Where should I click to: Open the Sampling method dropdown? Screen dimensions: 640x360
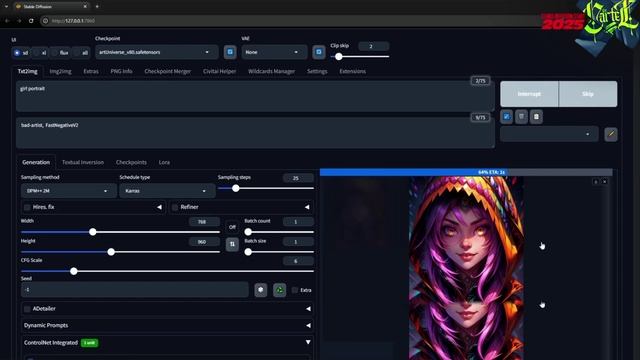pyautogui.click(x=68, y=191)
